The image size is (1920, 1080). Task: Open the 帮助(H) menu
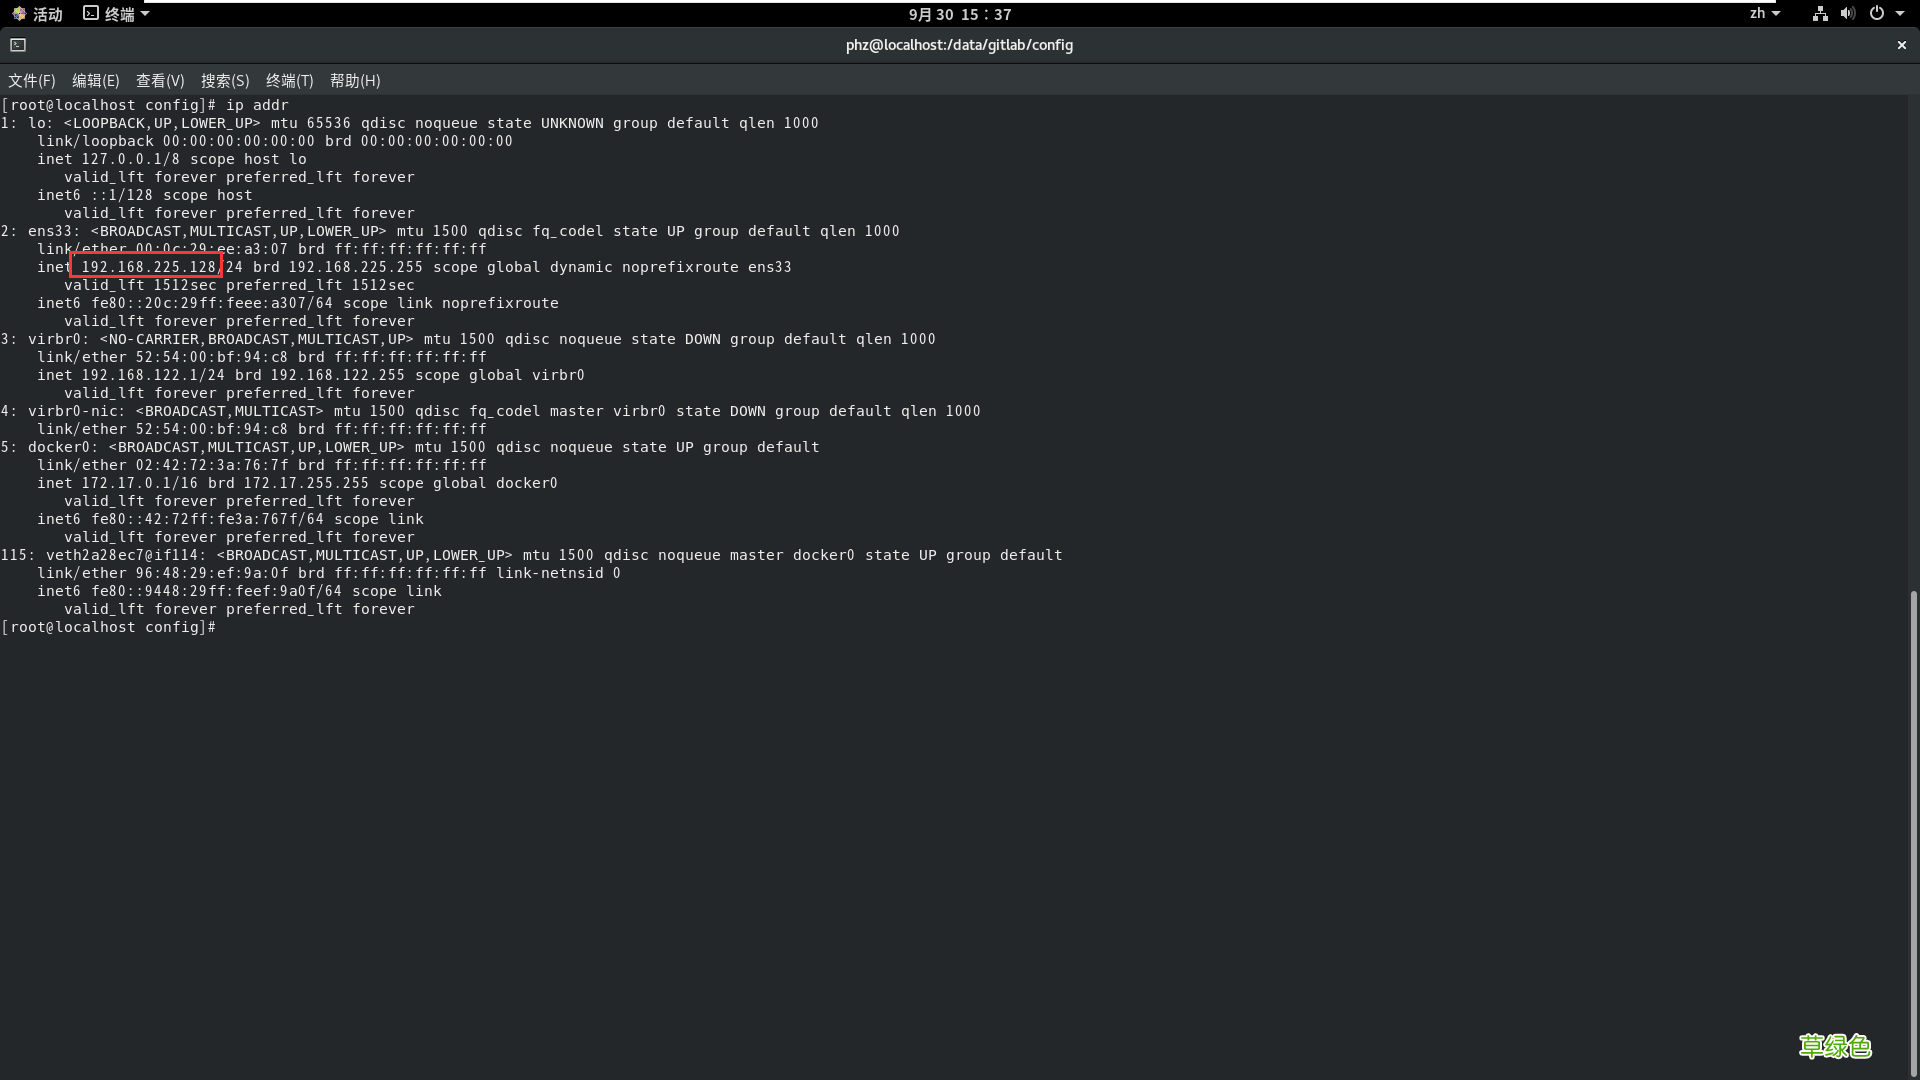pyautogui.click(x=355, y=81)
